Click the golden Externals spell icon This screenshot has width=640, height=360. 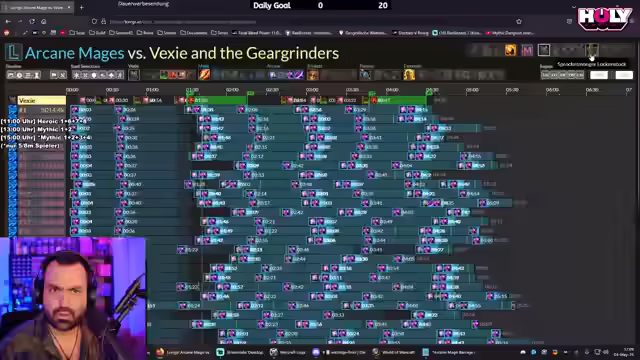409,75
